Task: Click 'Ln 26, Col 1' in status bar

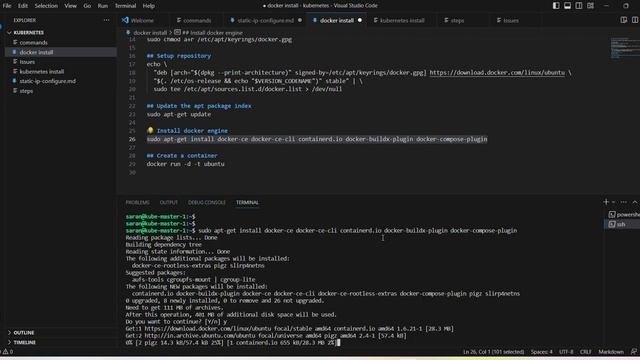Action: click(x=493, y=351)
